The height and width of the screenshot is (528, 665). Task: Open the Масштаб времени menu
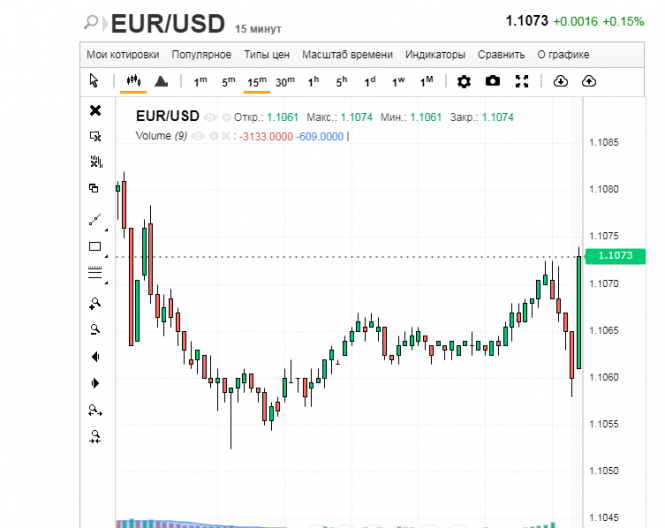tap(347, 55)
